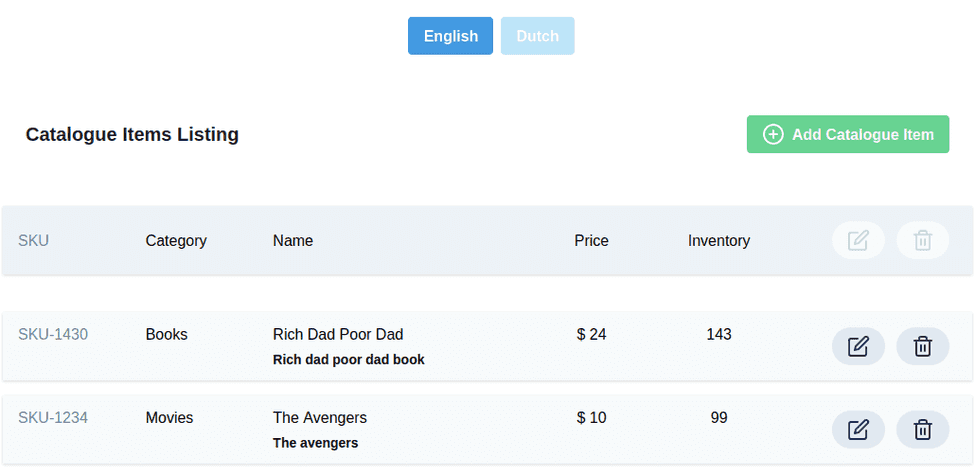
Task: Select the Rich Dad Poor Dad name
Action: (x=338, y=334)
